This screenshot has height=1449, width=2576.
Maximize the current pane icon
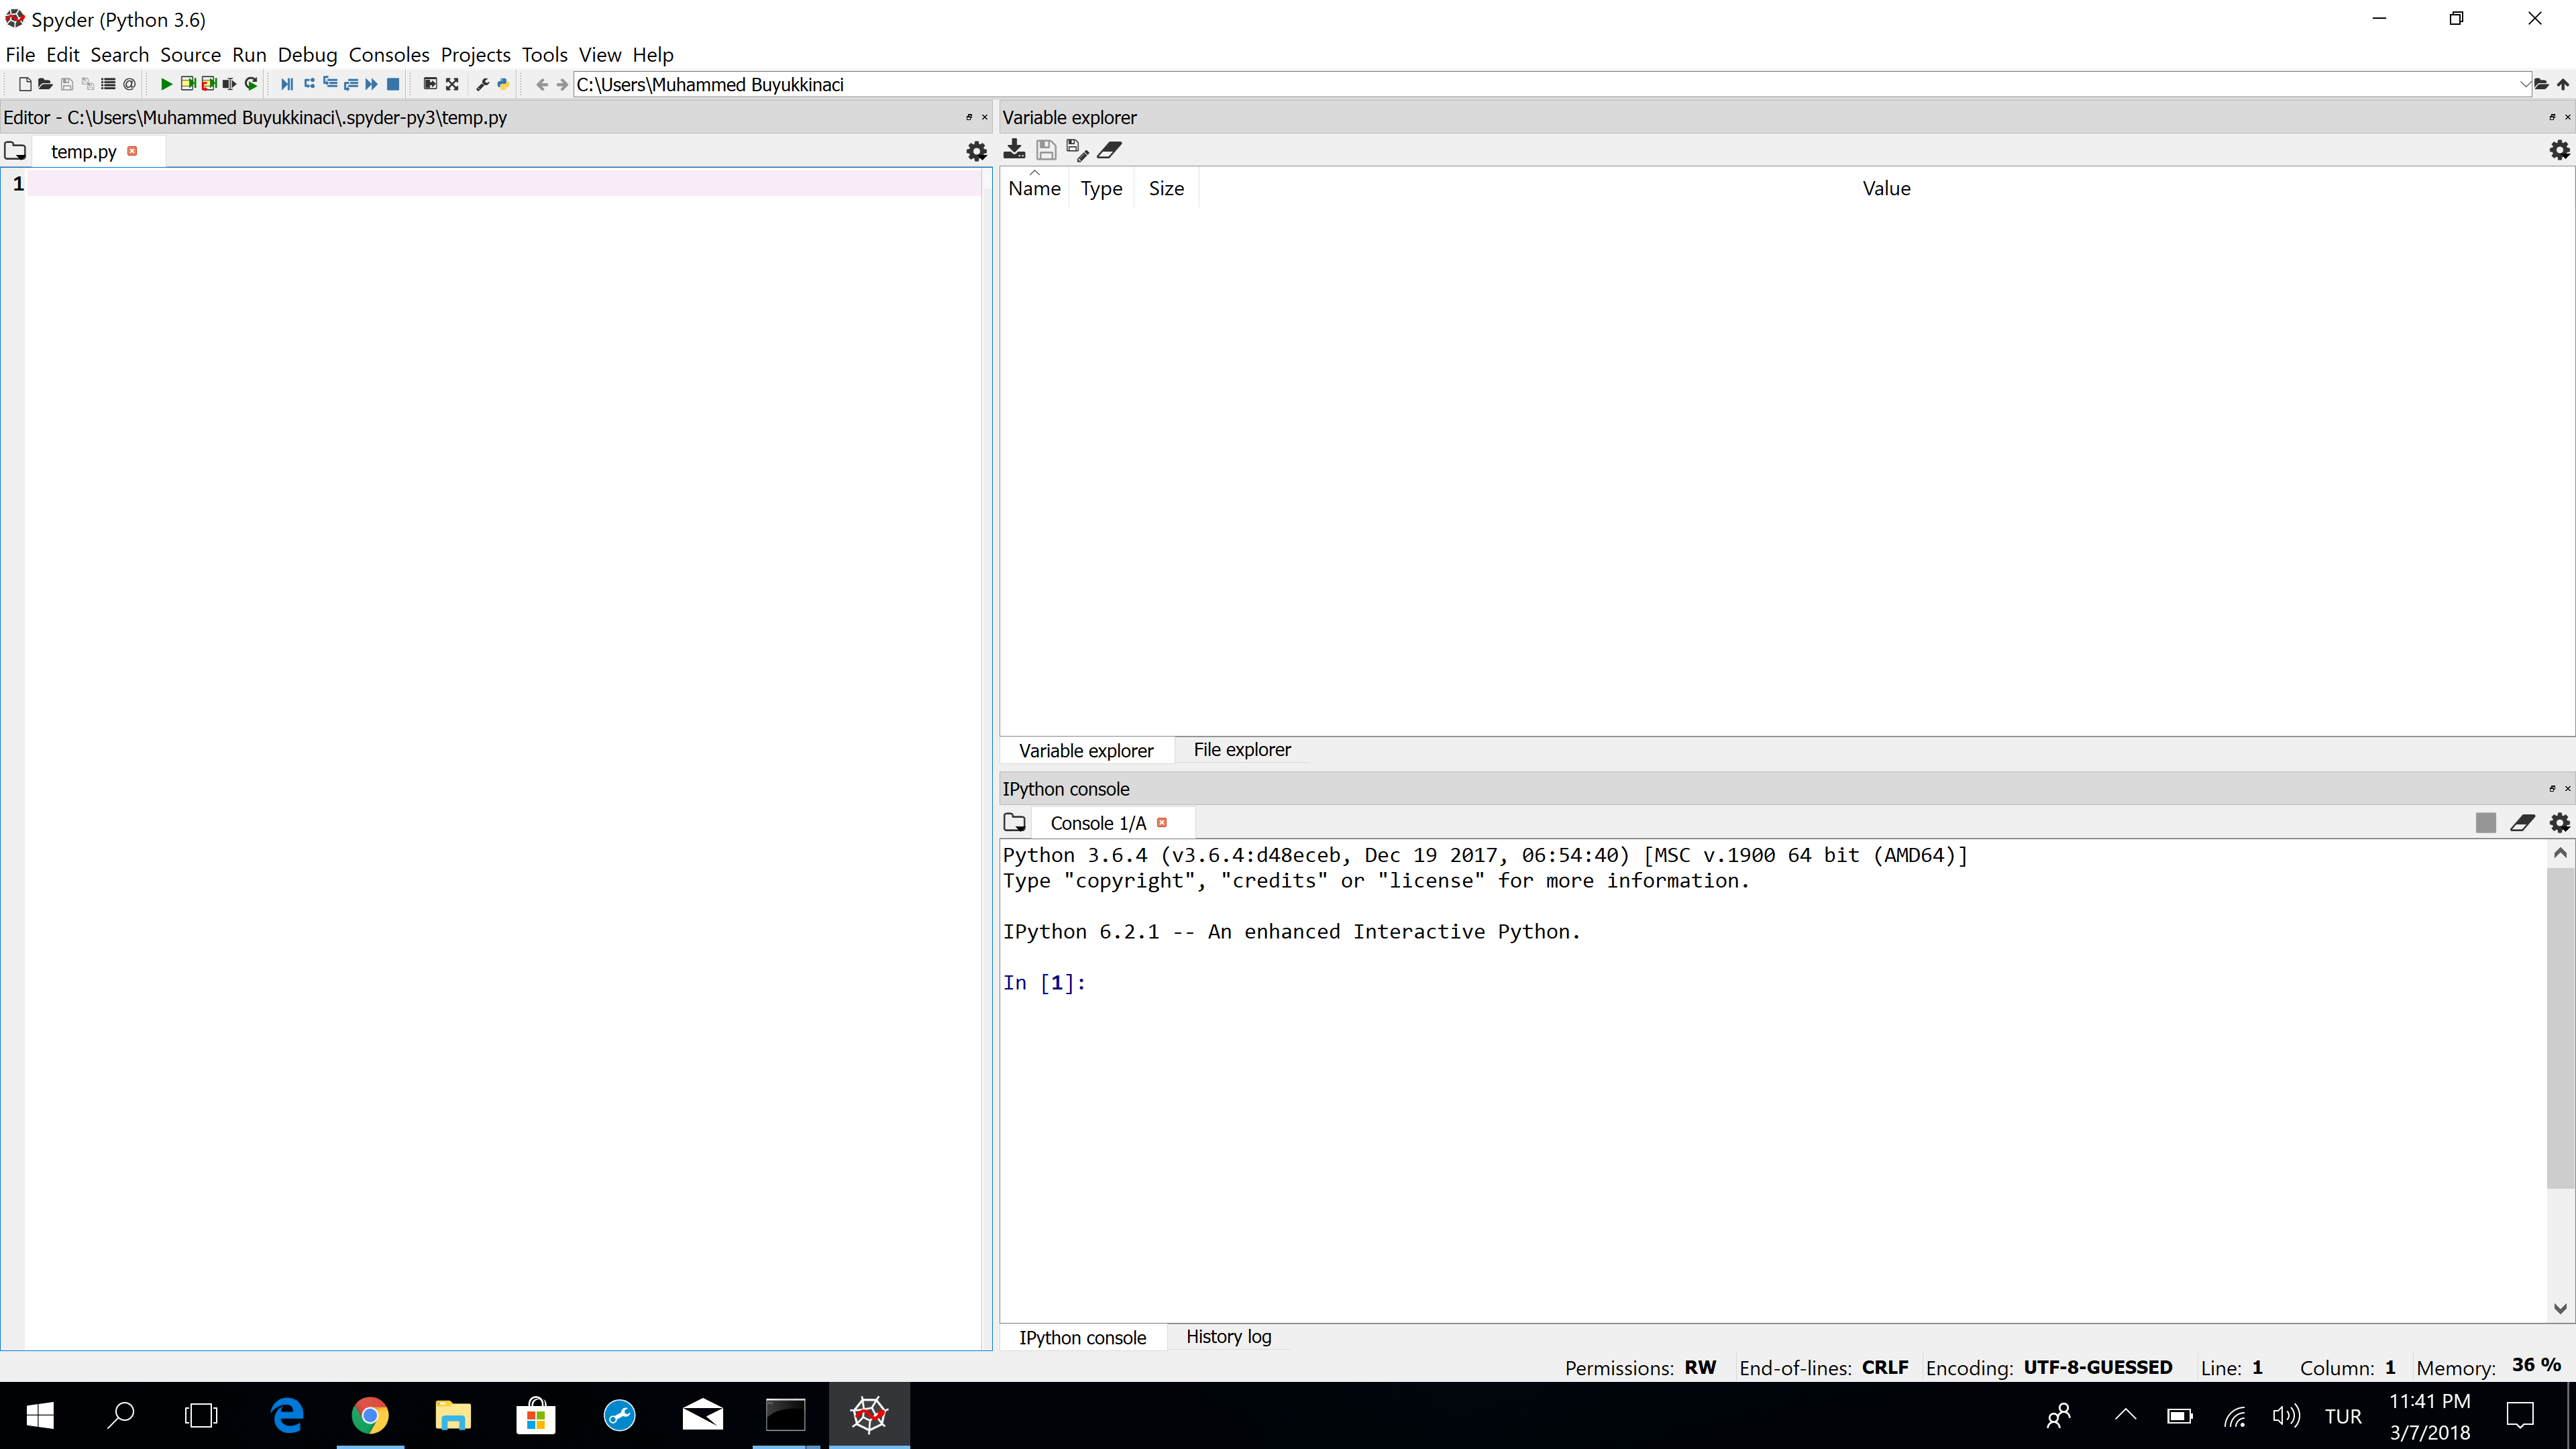click(x=430, y=85)
